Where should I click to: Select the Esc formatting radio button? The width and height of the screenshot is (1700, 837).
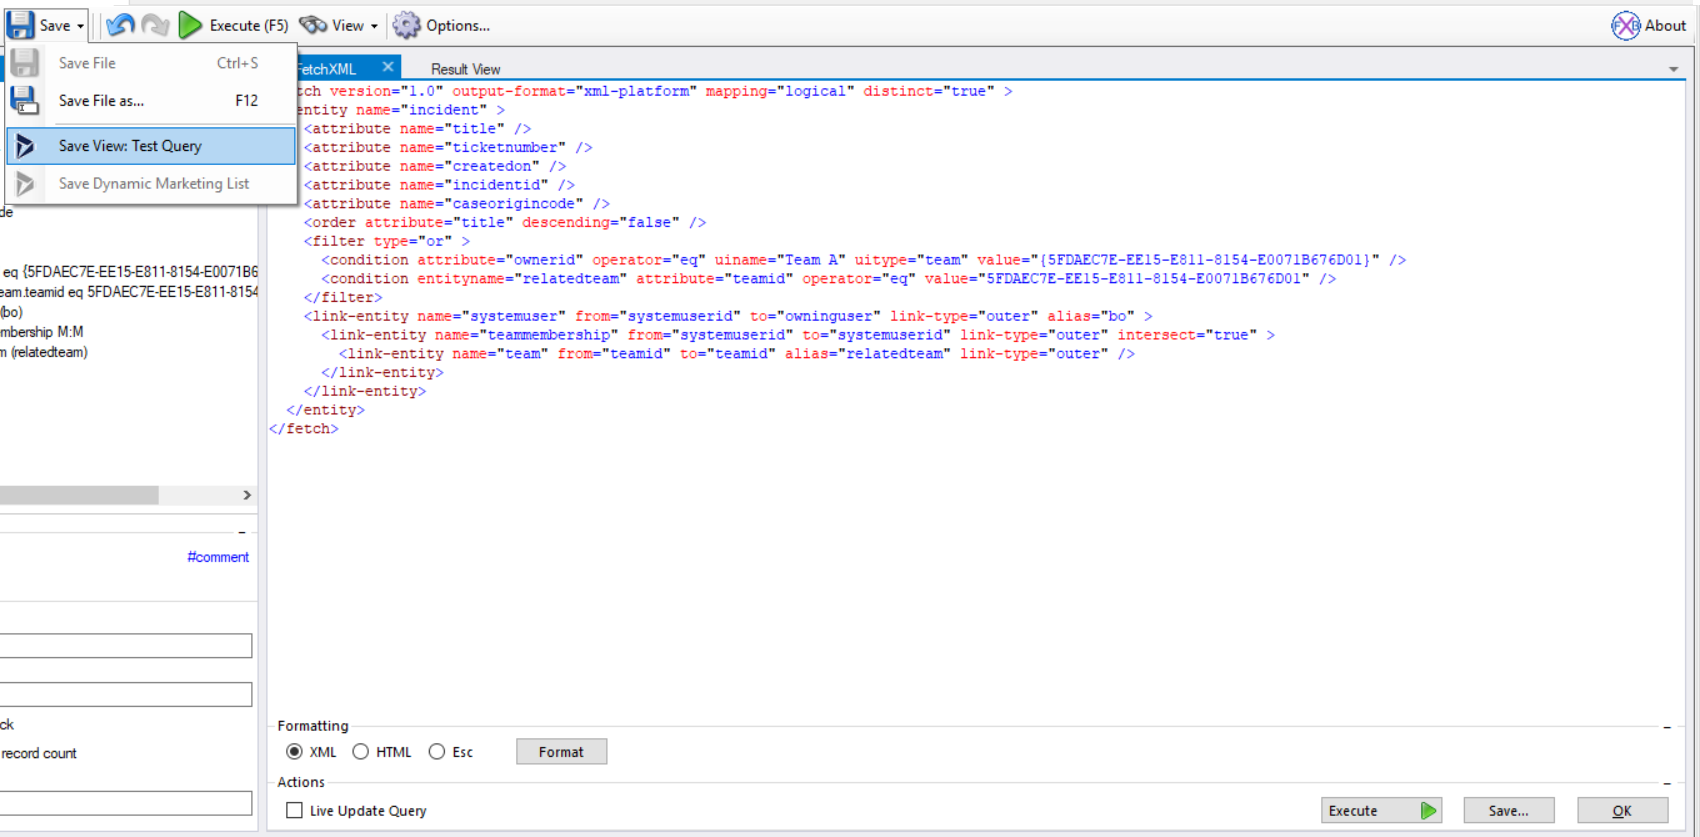click(437, 752)
